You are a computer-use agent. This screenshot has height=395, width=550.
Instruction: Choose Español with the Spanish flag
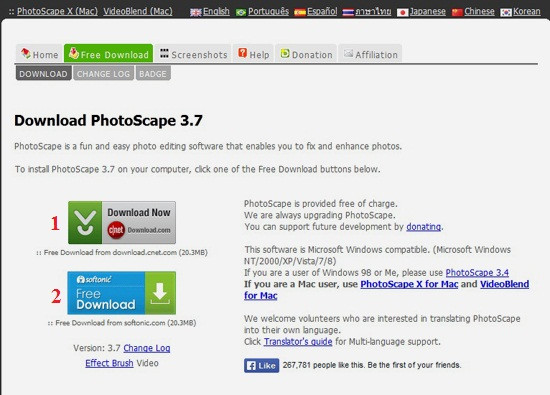click(316, 12)
